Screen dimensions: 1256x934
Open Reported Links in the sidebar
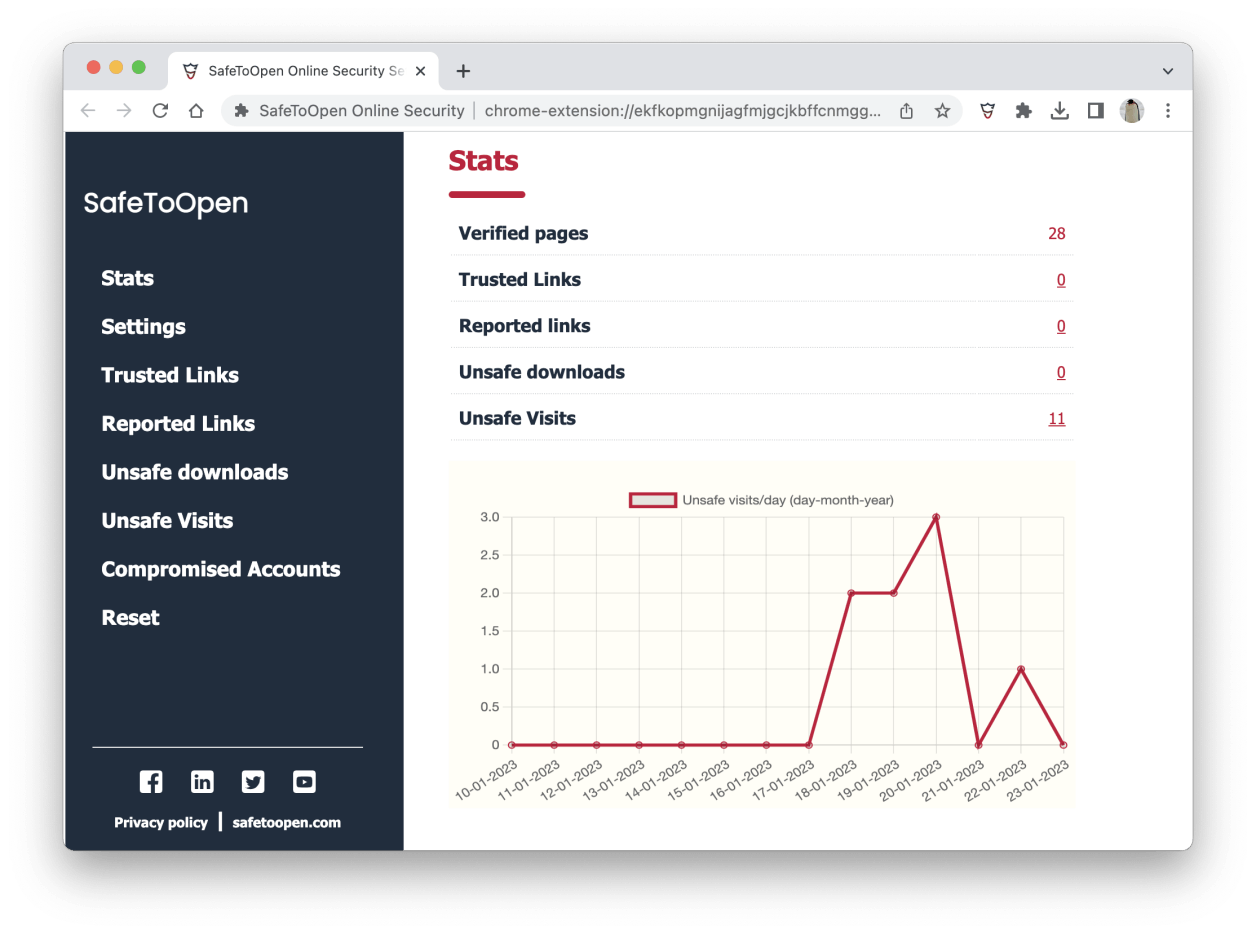pos(178,424)
